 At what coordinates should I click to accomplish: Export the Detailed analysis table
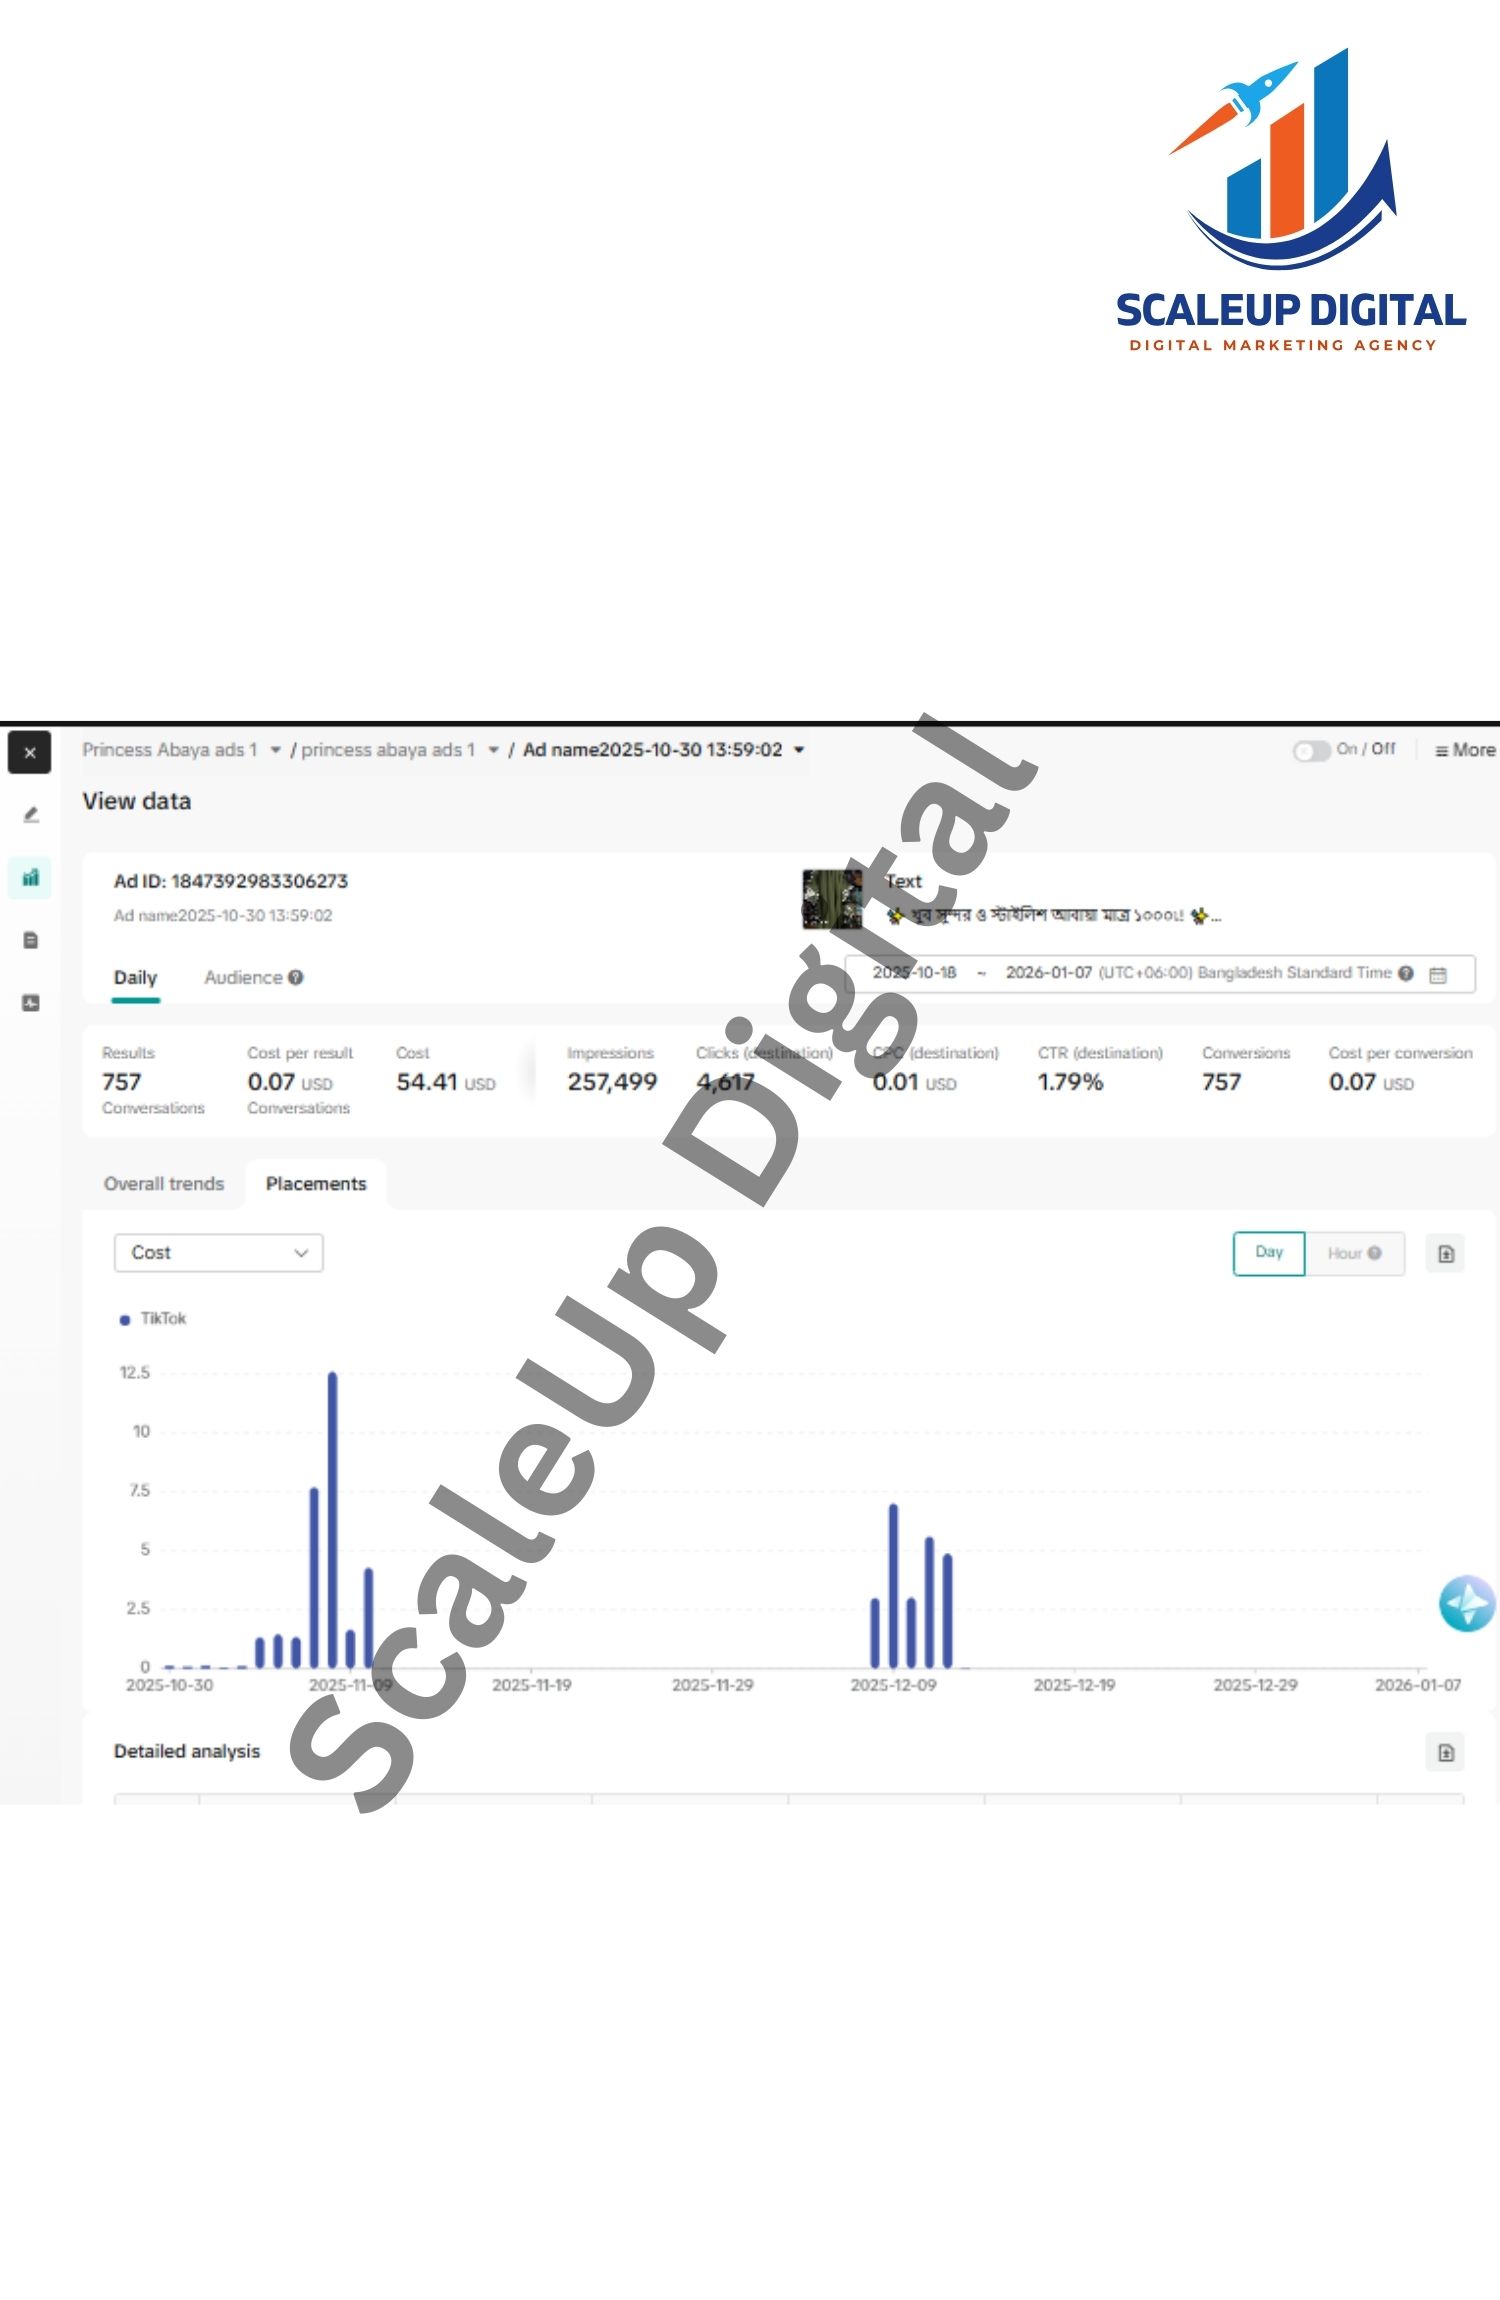pyautogui.click(x=1445, y=1752)
